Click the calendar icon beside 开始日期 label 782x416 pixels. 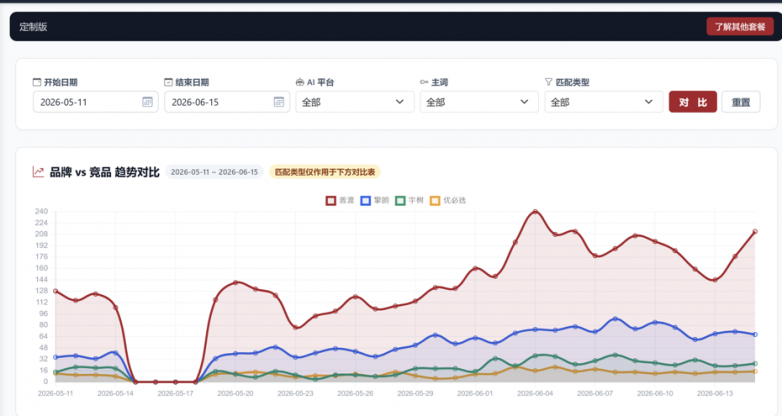click(37, 82)
